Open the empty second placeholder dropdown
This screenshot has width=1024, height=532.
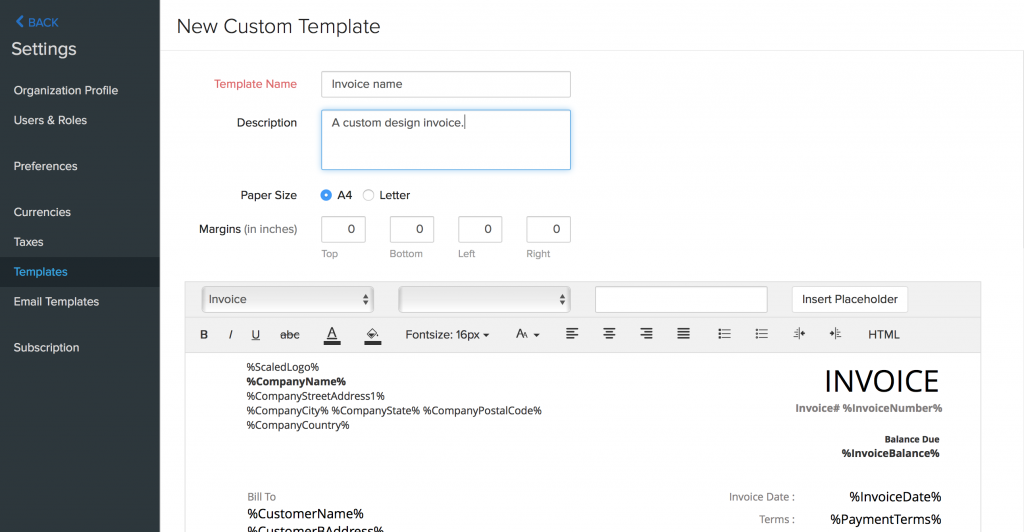(484, 299)
